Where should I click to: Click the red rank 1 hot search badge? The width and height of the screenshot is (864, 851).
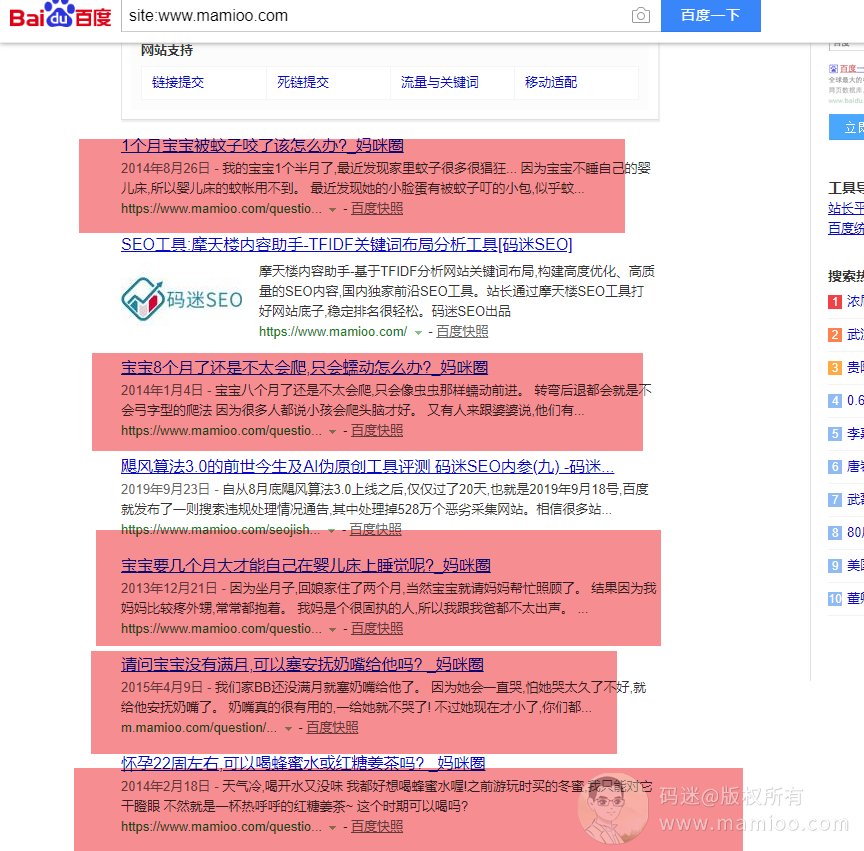[834, 302]
